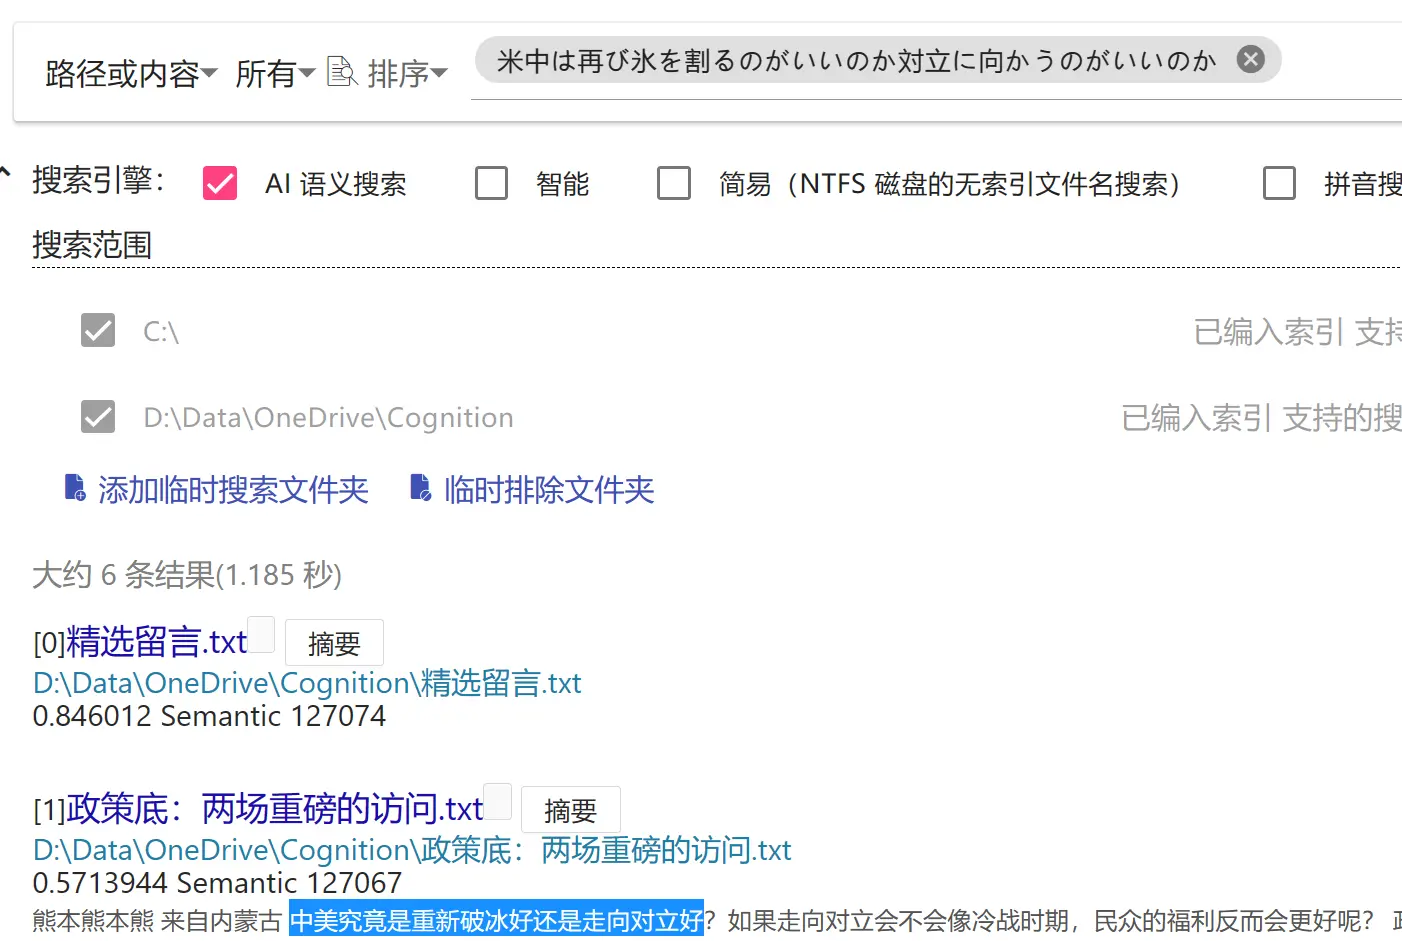This screenshot has height=941, width=1402.
Task: Click 添加临时搜索文件夹 link
Action: (233, 490)
